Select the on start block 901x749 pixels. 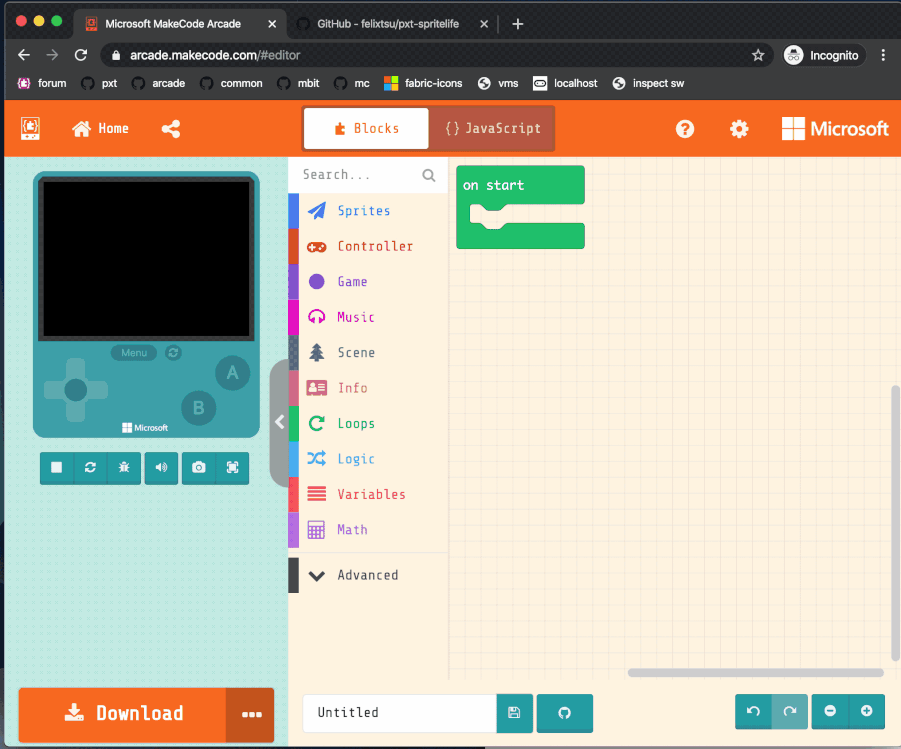[x=520, y=185]
